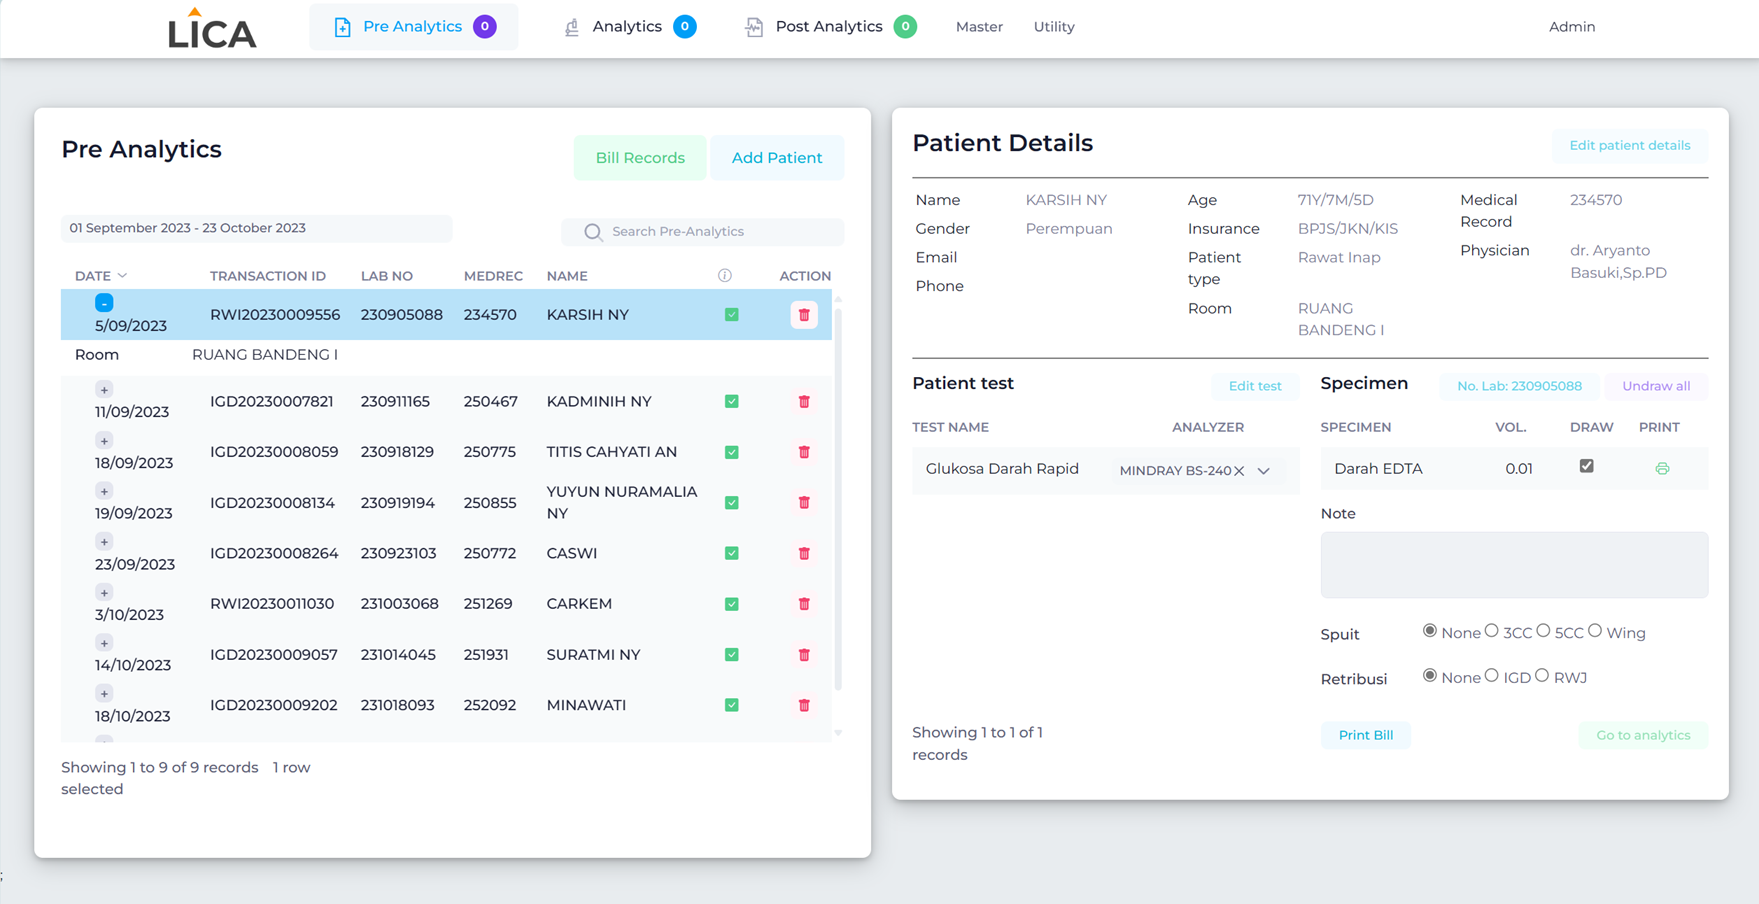1759x904 pixels.
Task: Select the 3CC spuit option
Action: tap(1492, 631)
